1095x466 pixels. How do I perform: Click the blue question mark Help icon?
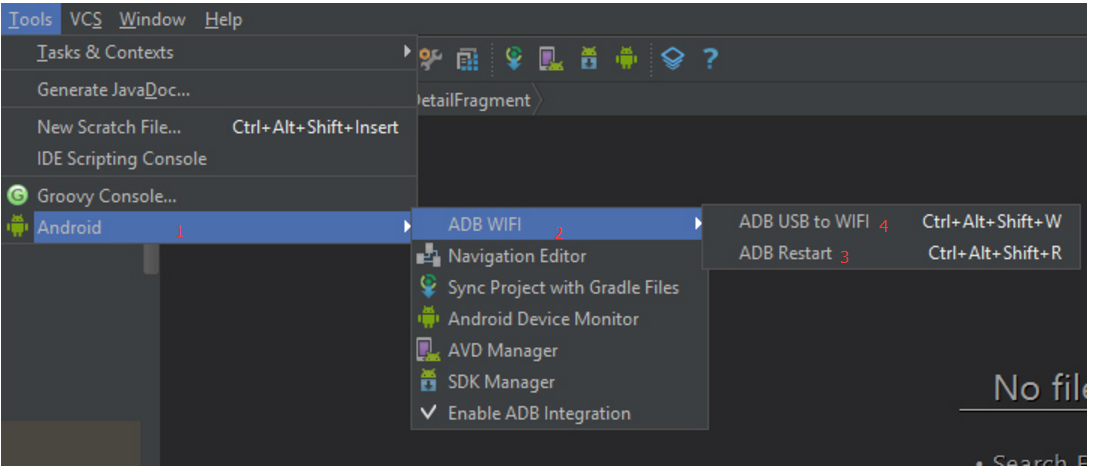click(x=709, y=59)
